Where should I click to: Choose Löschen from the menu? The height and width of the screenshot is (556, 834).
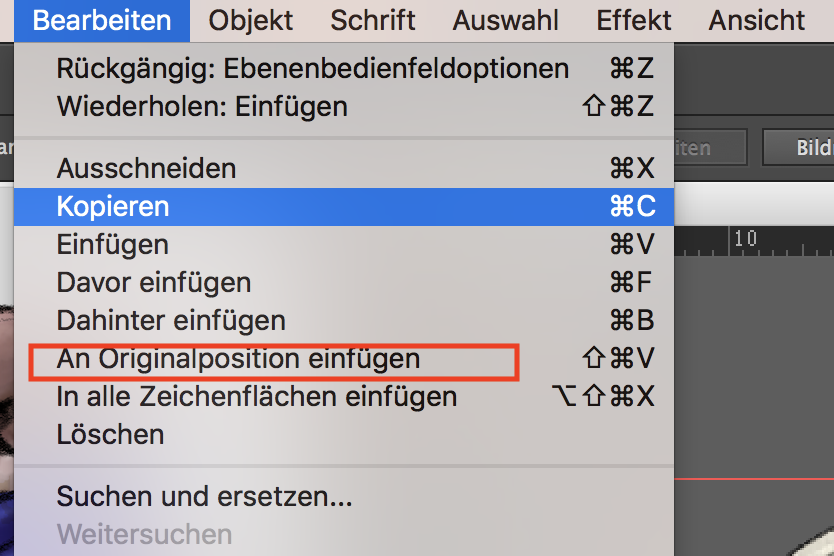344,435
